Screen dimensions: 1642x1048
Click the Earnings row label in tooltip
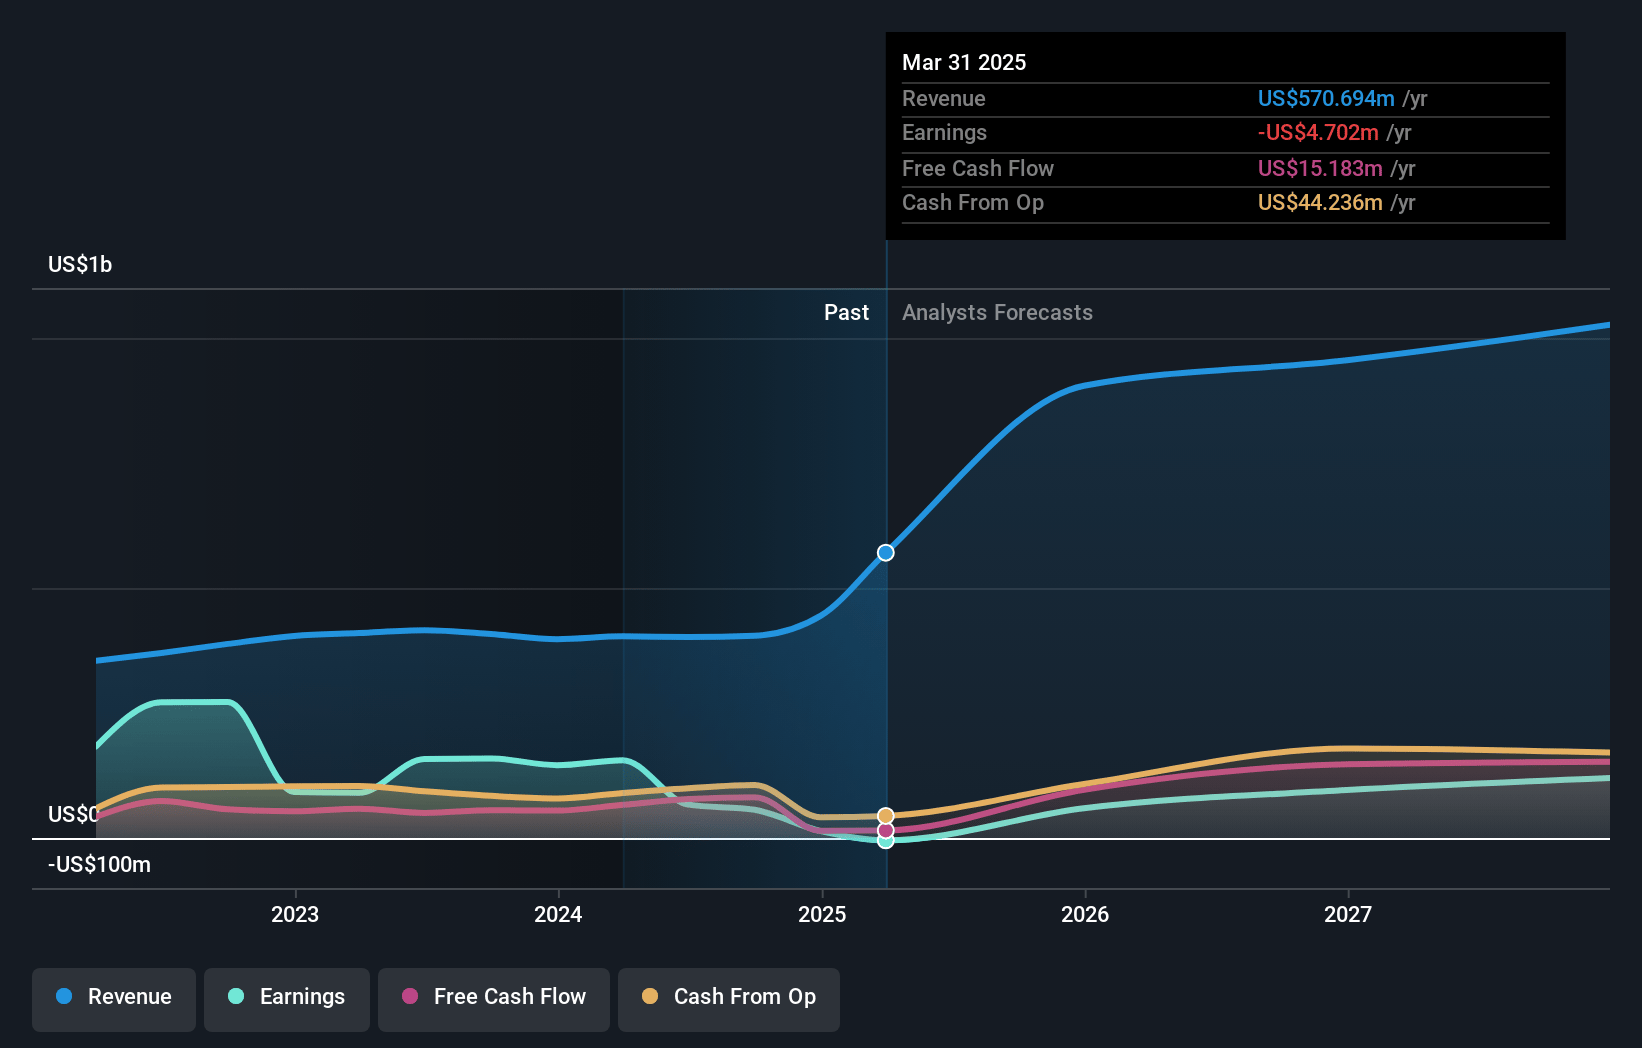pos(944,132)
